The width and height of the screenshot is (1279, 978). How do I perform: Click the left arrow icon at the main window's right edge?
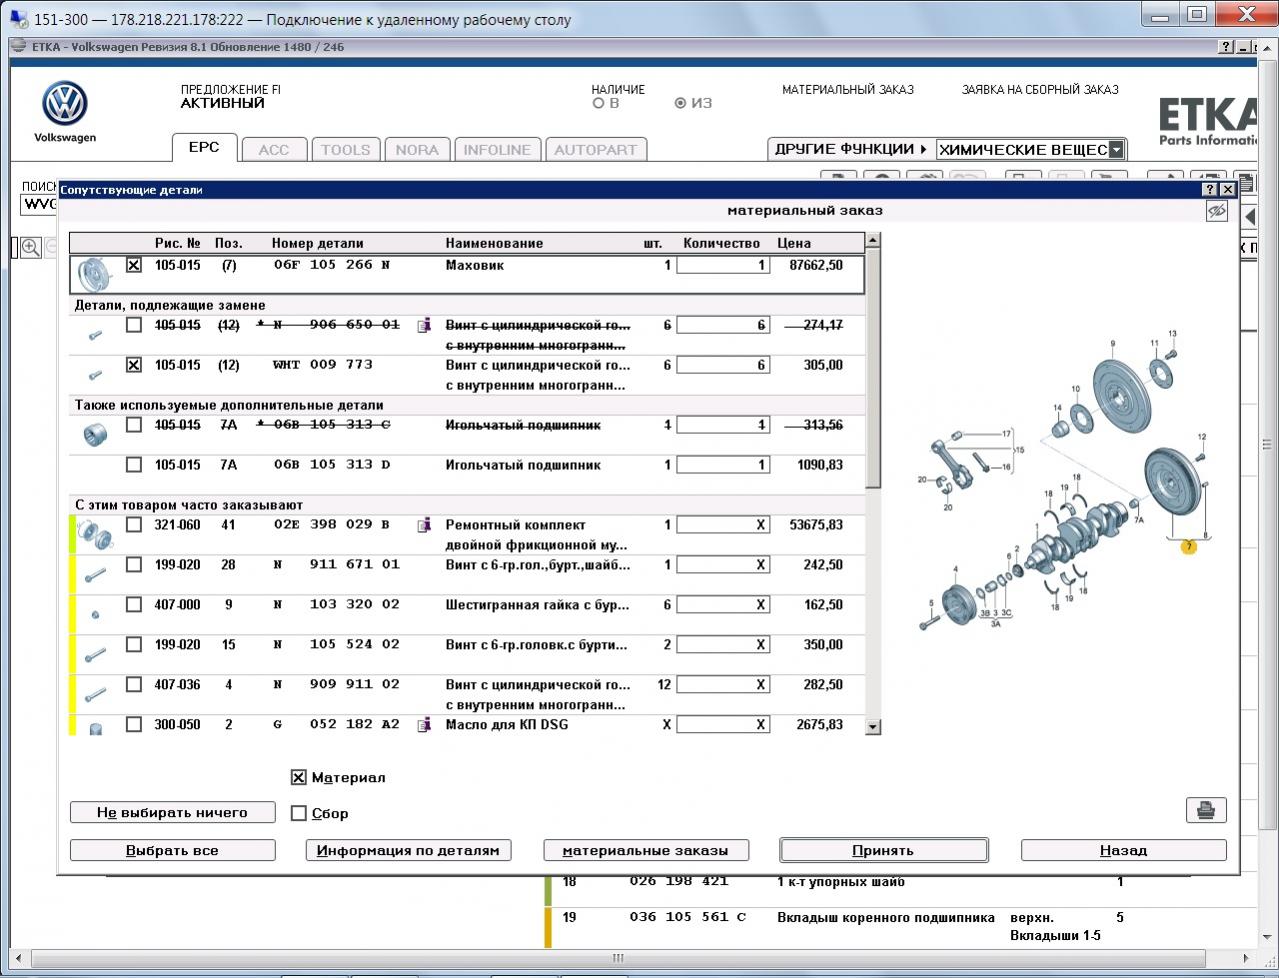coord(1249,217)
